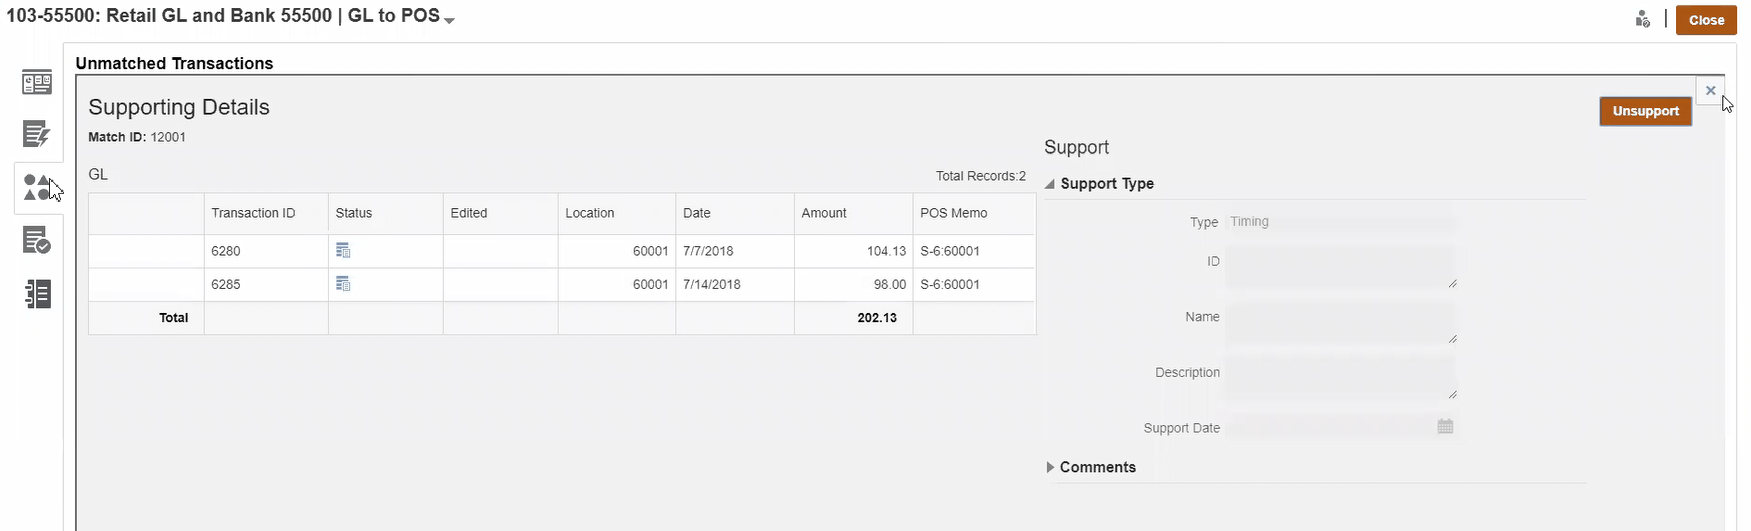Click the Description text area
Viewport: 1751px width, 531px height.
[x=1340, y=378]
